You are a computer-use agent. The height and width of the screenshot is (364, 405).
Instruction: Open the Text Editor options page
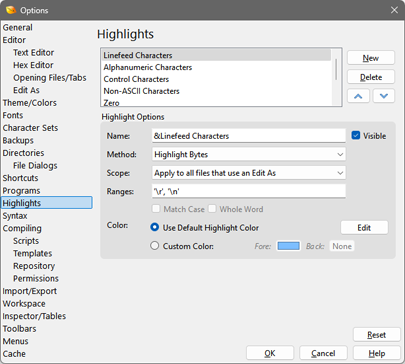point(33,53)
